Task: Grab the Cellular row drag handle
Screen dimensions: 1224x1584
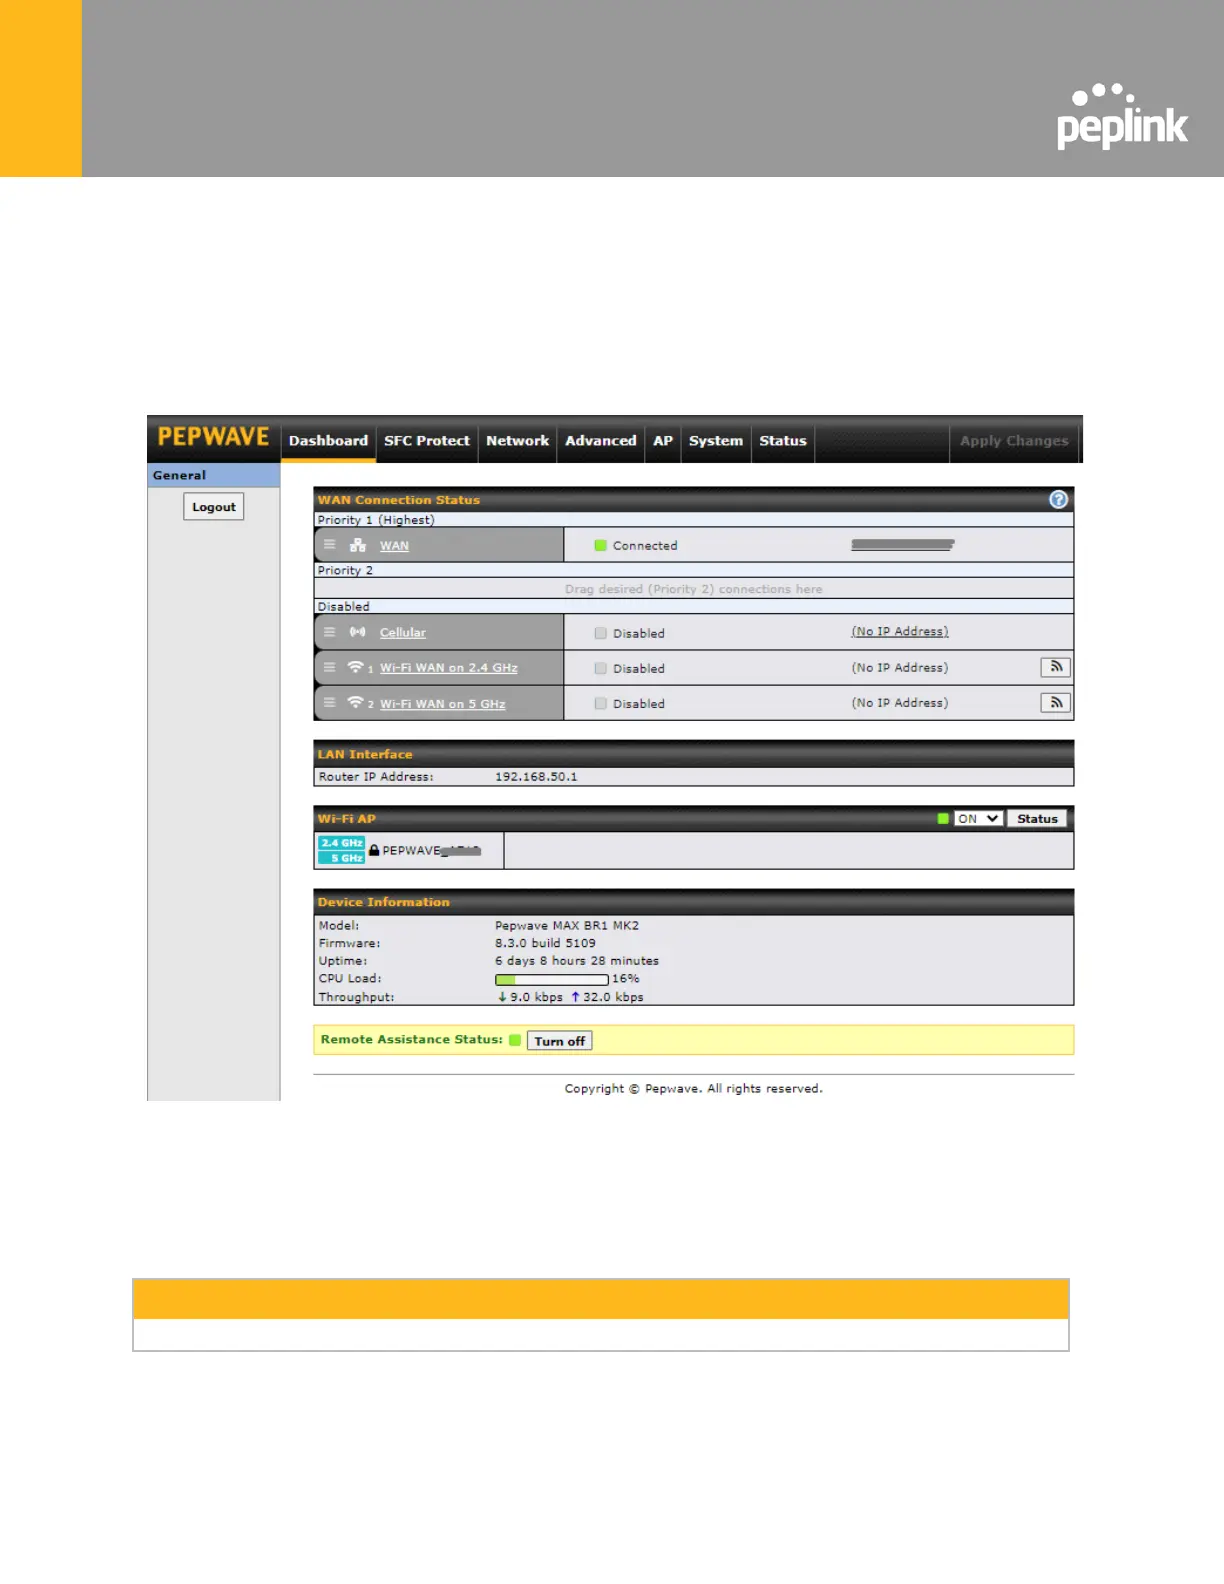Action: [329, 632]
